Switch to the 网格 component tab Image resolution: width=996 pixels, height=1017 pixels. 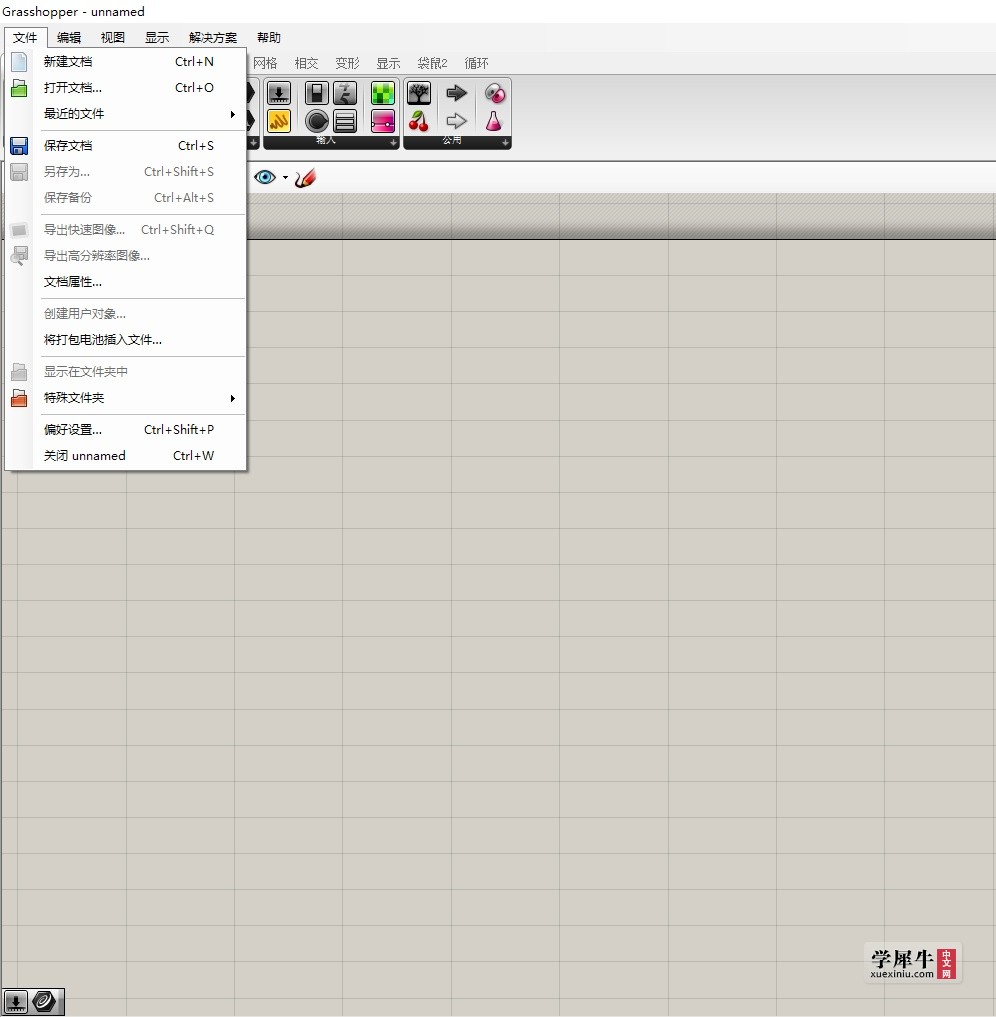pos(265,63)
